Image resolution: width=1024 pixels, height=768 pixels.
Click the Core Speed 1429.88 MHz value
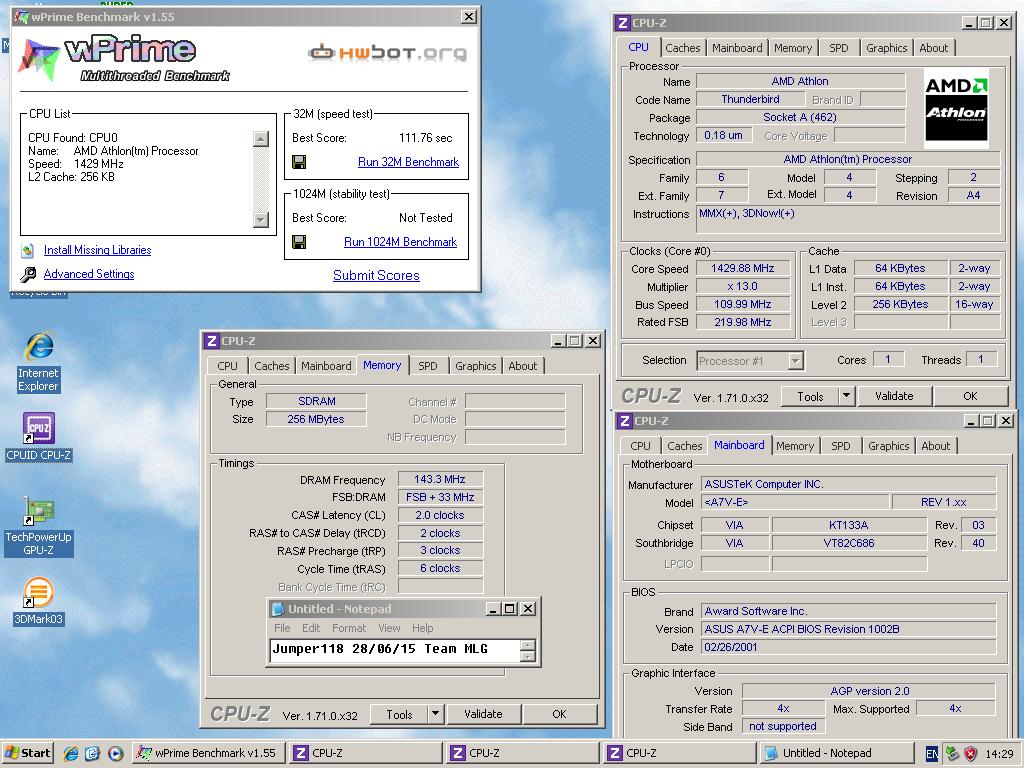pos(743,268)
